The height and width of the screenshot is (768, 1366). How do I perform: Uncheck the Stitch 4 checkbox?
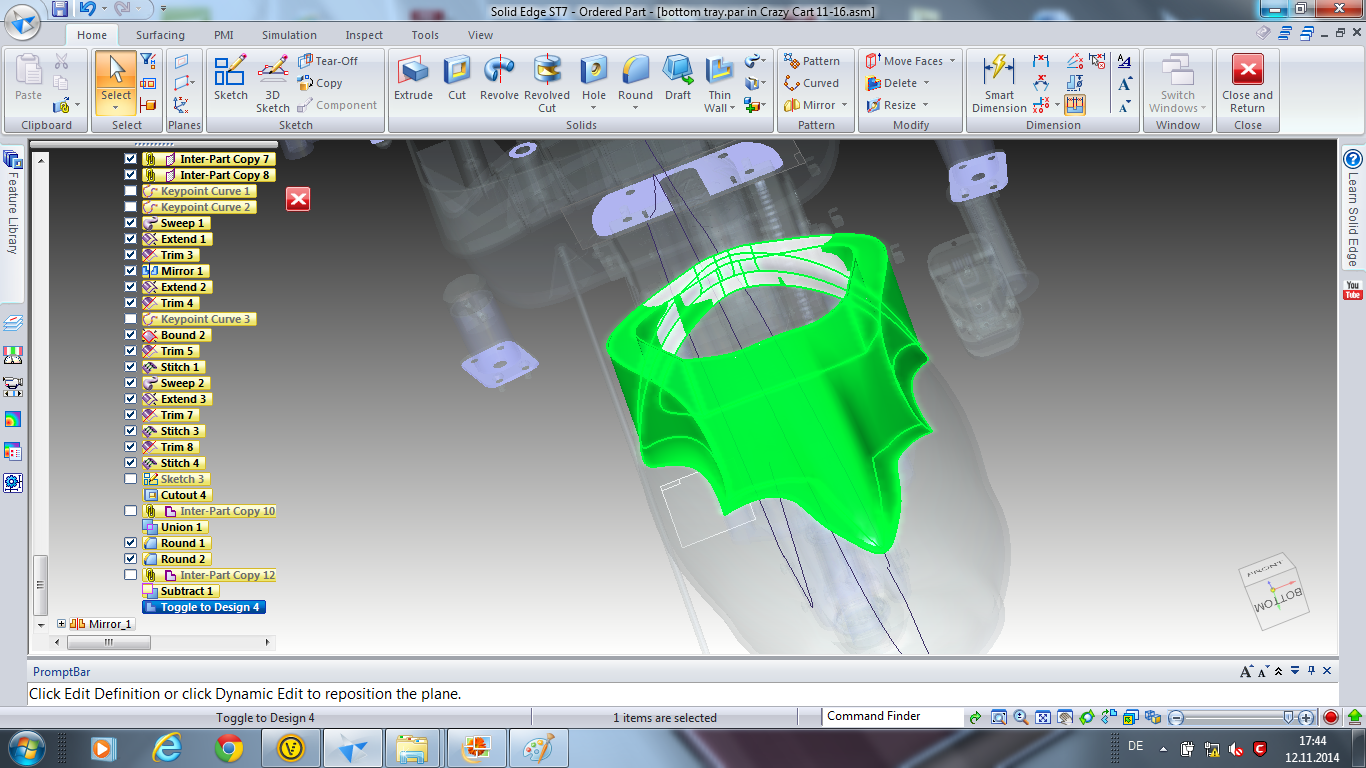pos(130,463)
